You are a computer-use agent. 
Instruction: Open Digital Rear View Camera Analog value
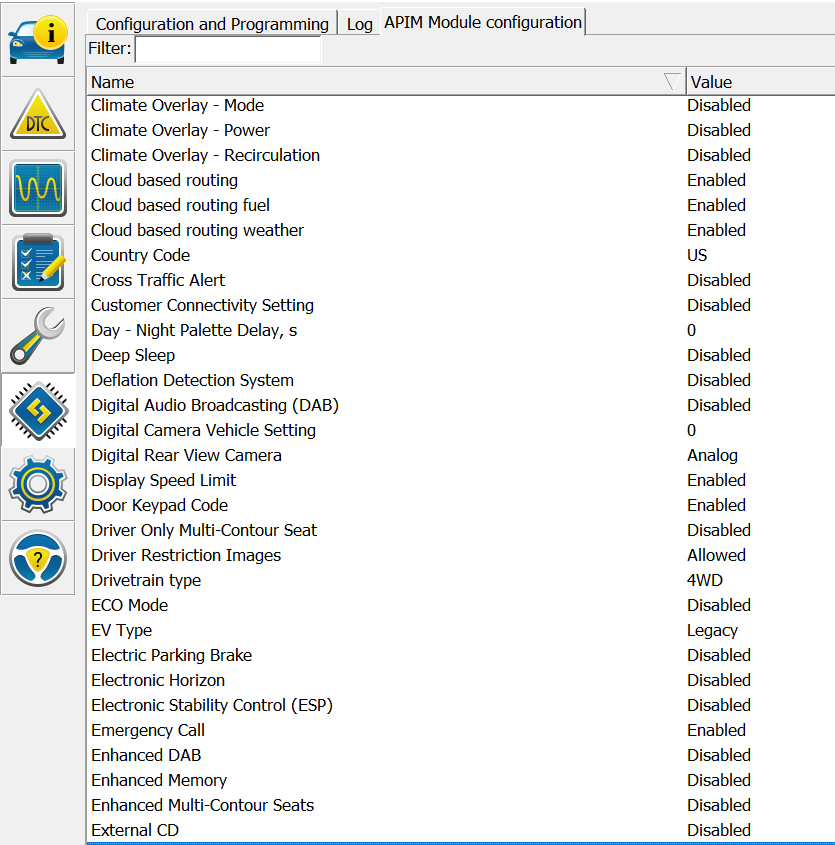712,455
